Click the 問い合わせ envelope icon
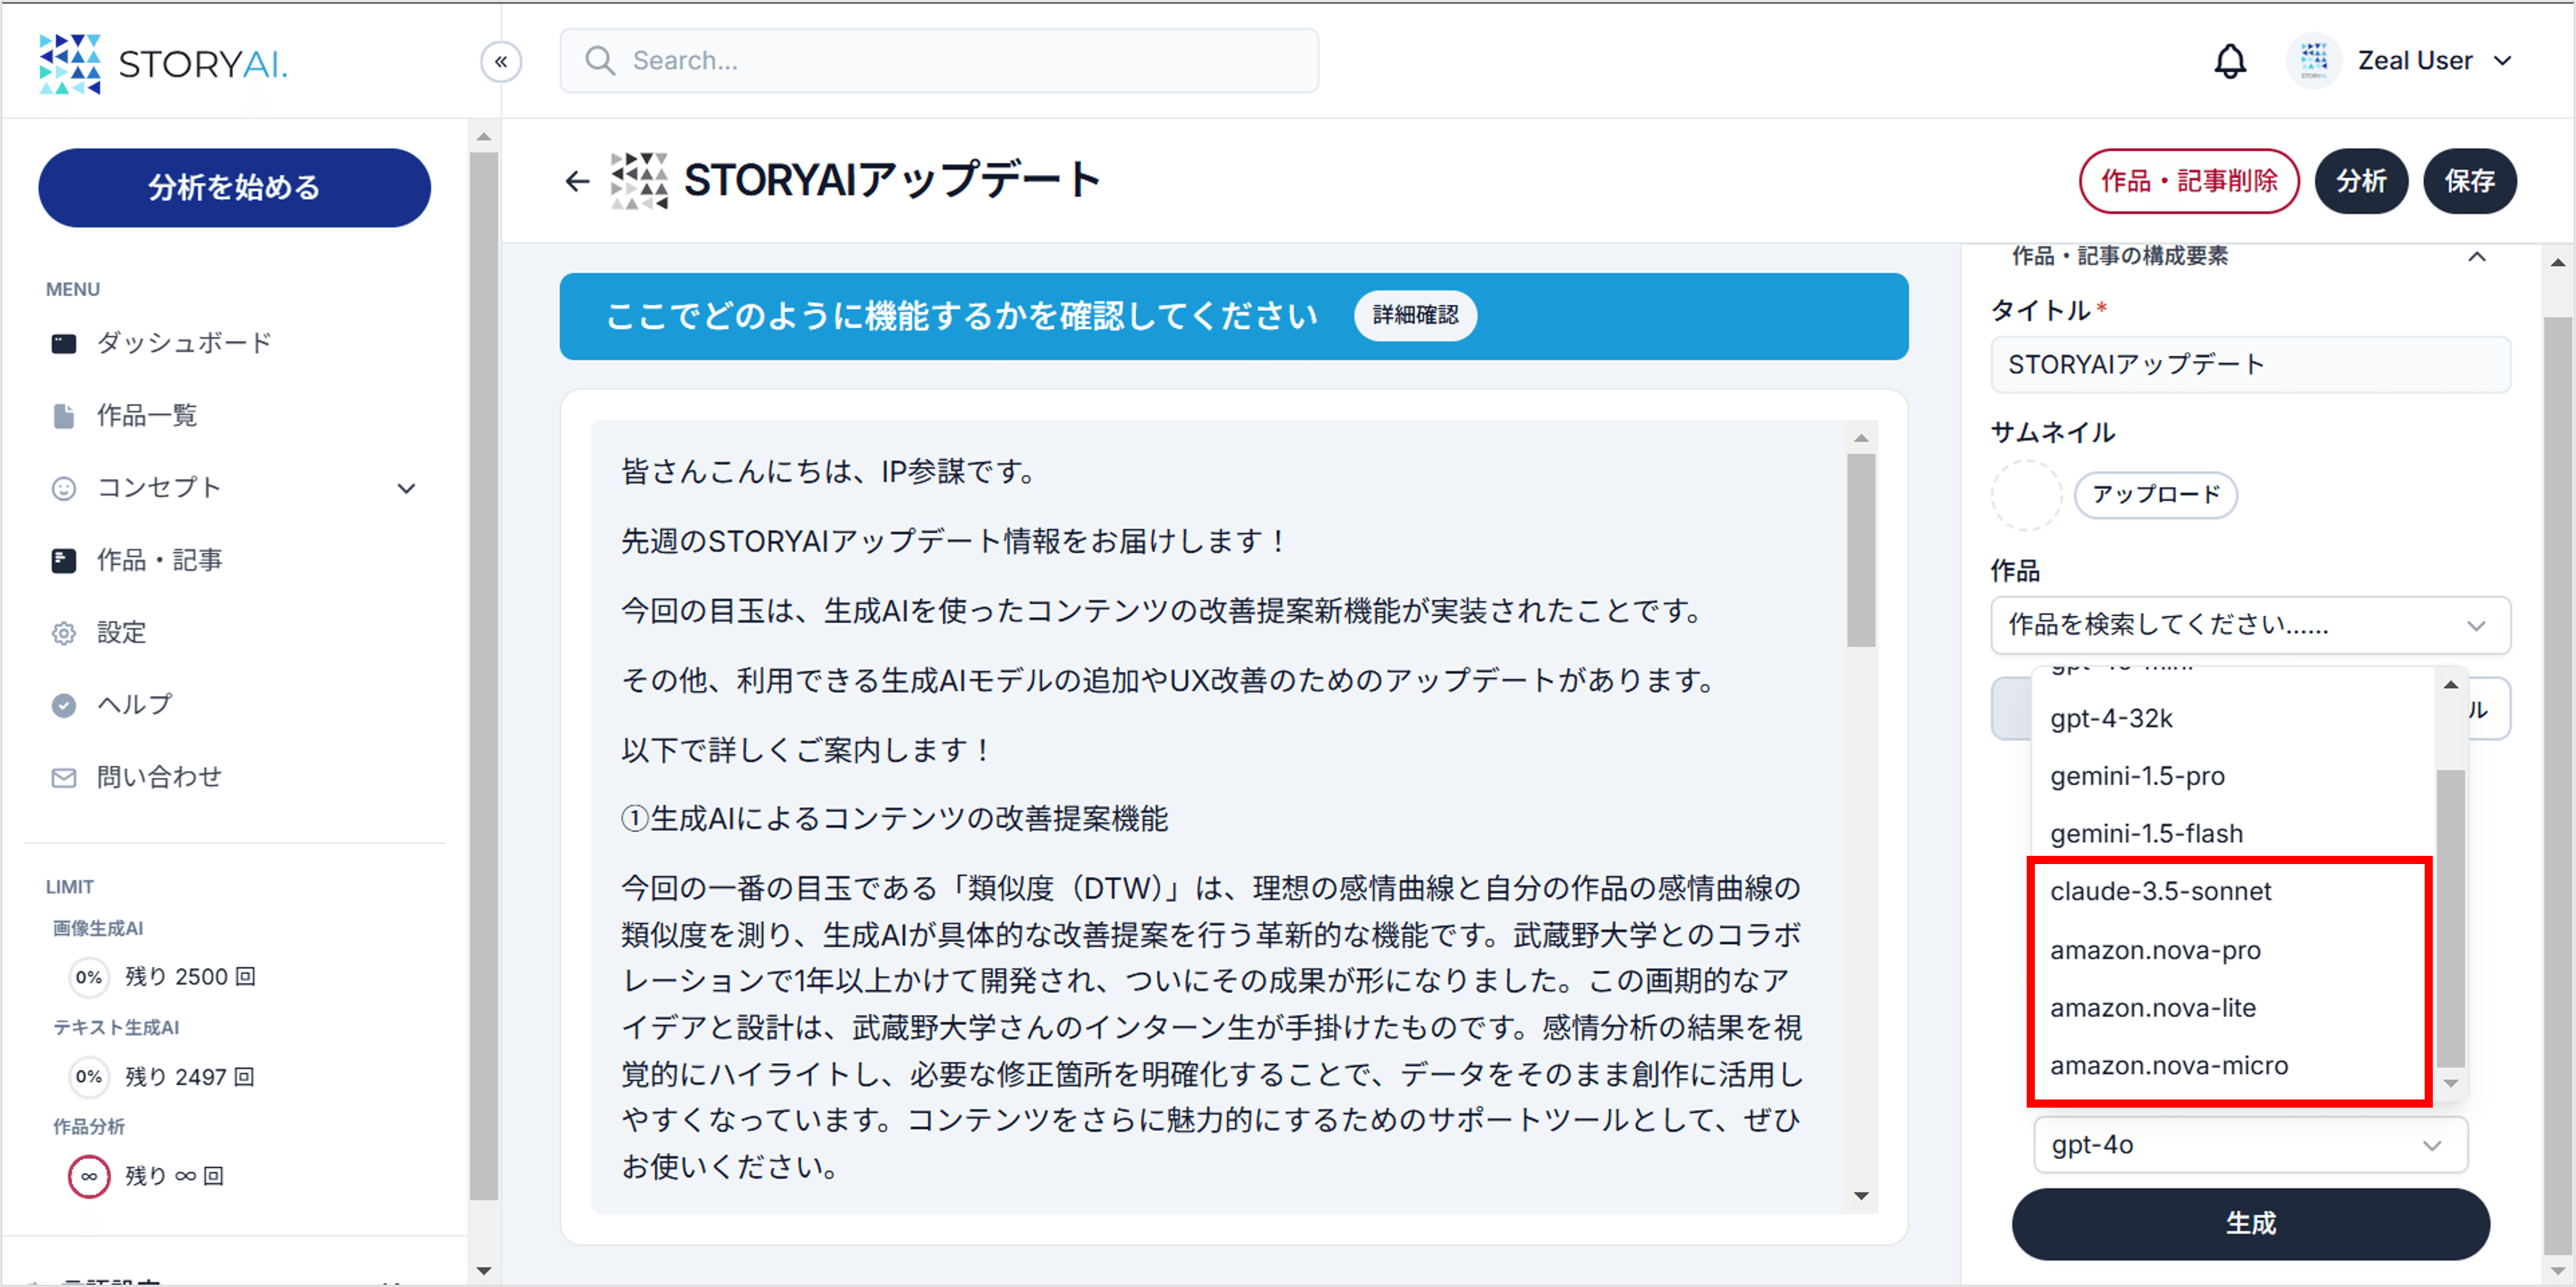The width and height of the screenshot is (2576, 1287). coord(63,777)
